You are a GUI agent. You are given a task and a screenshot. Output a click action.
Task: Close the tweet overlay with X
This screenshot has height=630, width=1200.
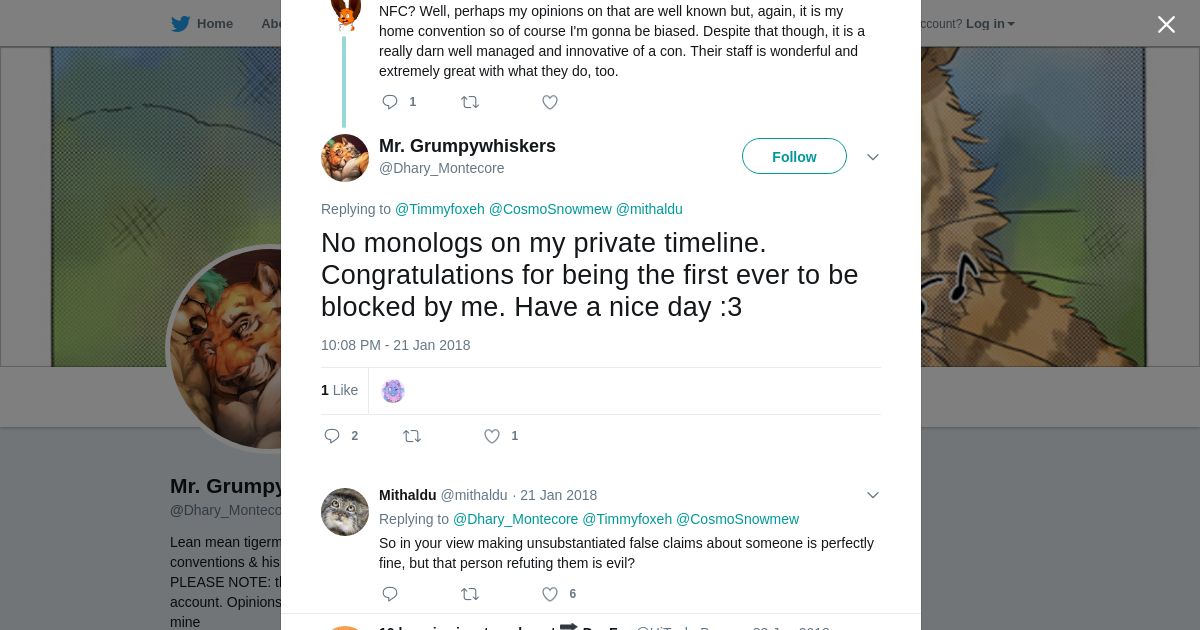1166,25
